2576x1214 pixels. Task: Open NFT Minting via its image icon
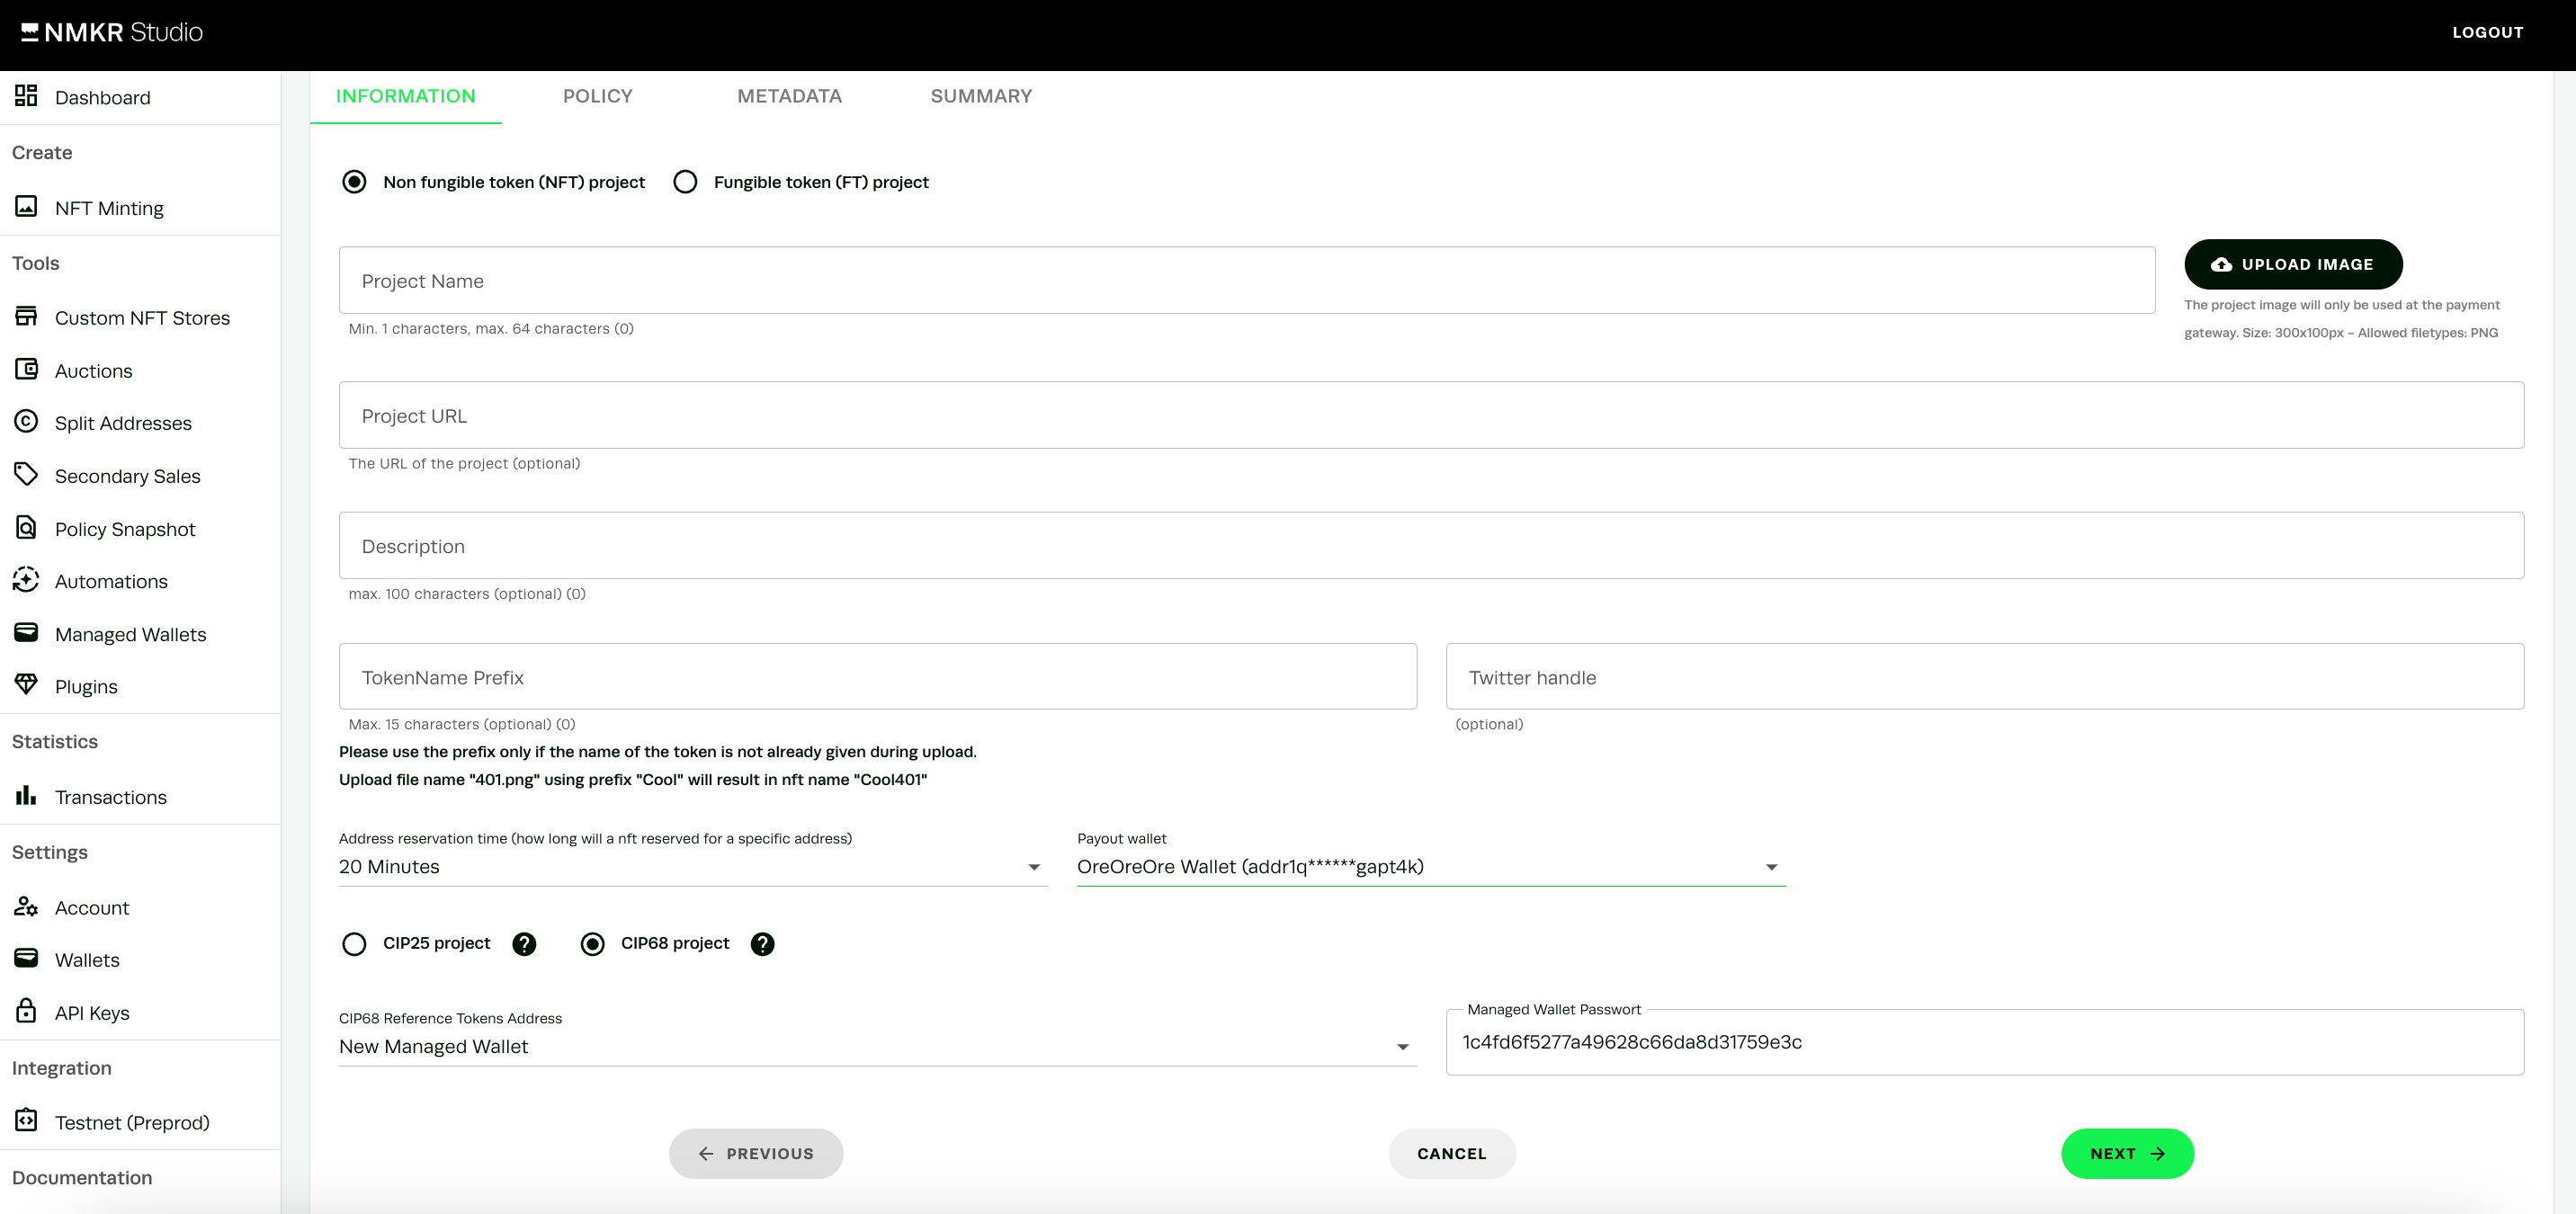26,207
